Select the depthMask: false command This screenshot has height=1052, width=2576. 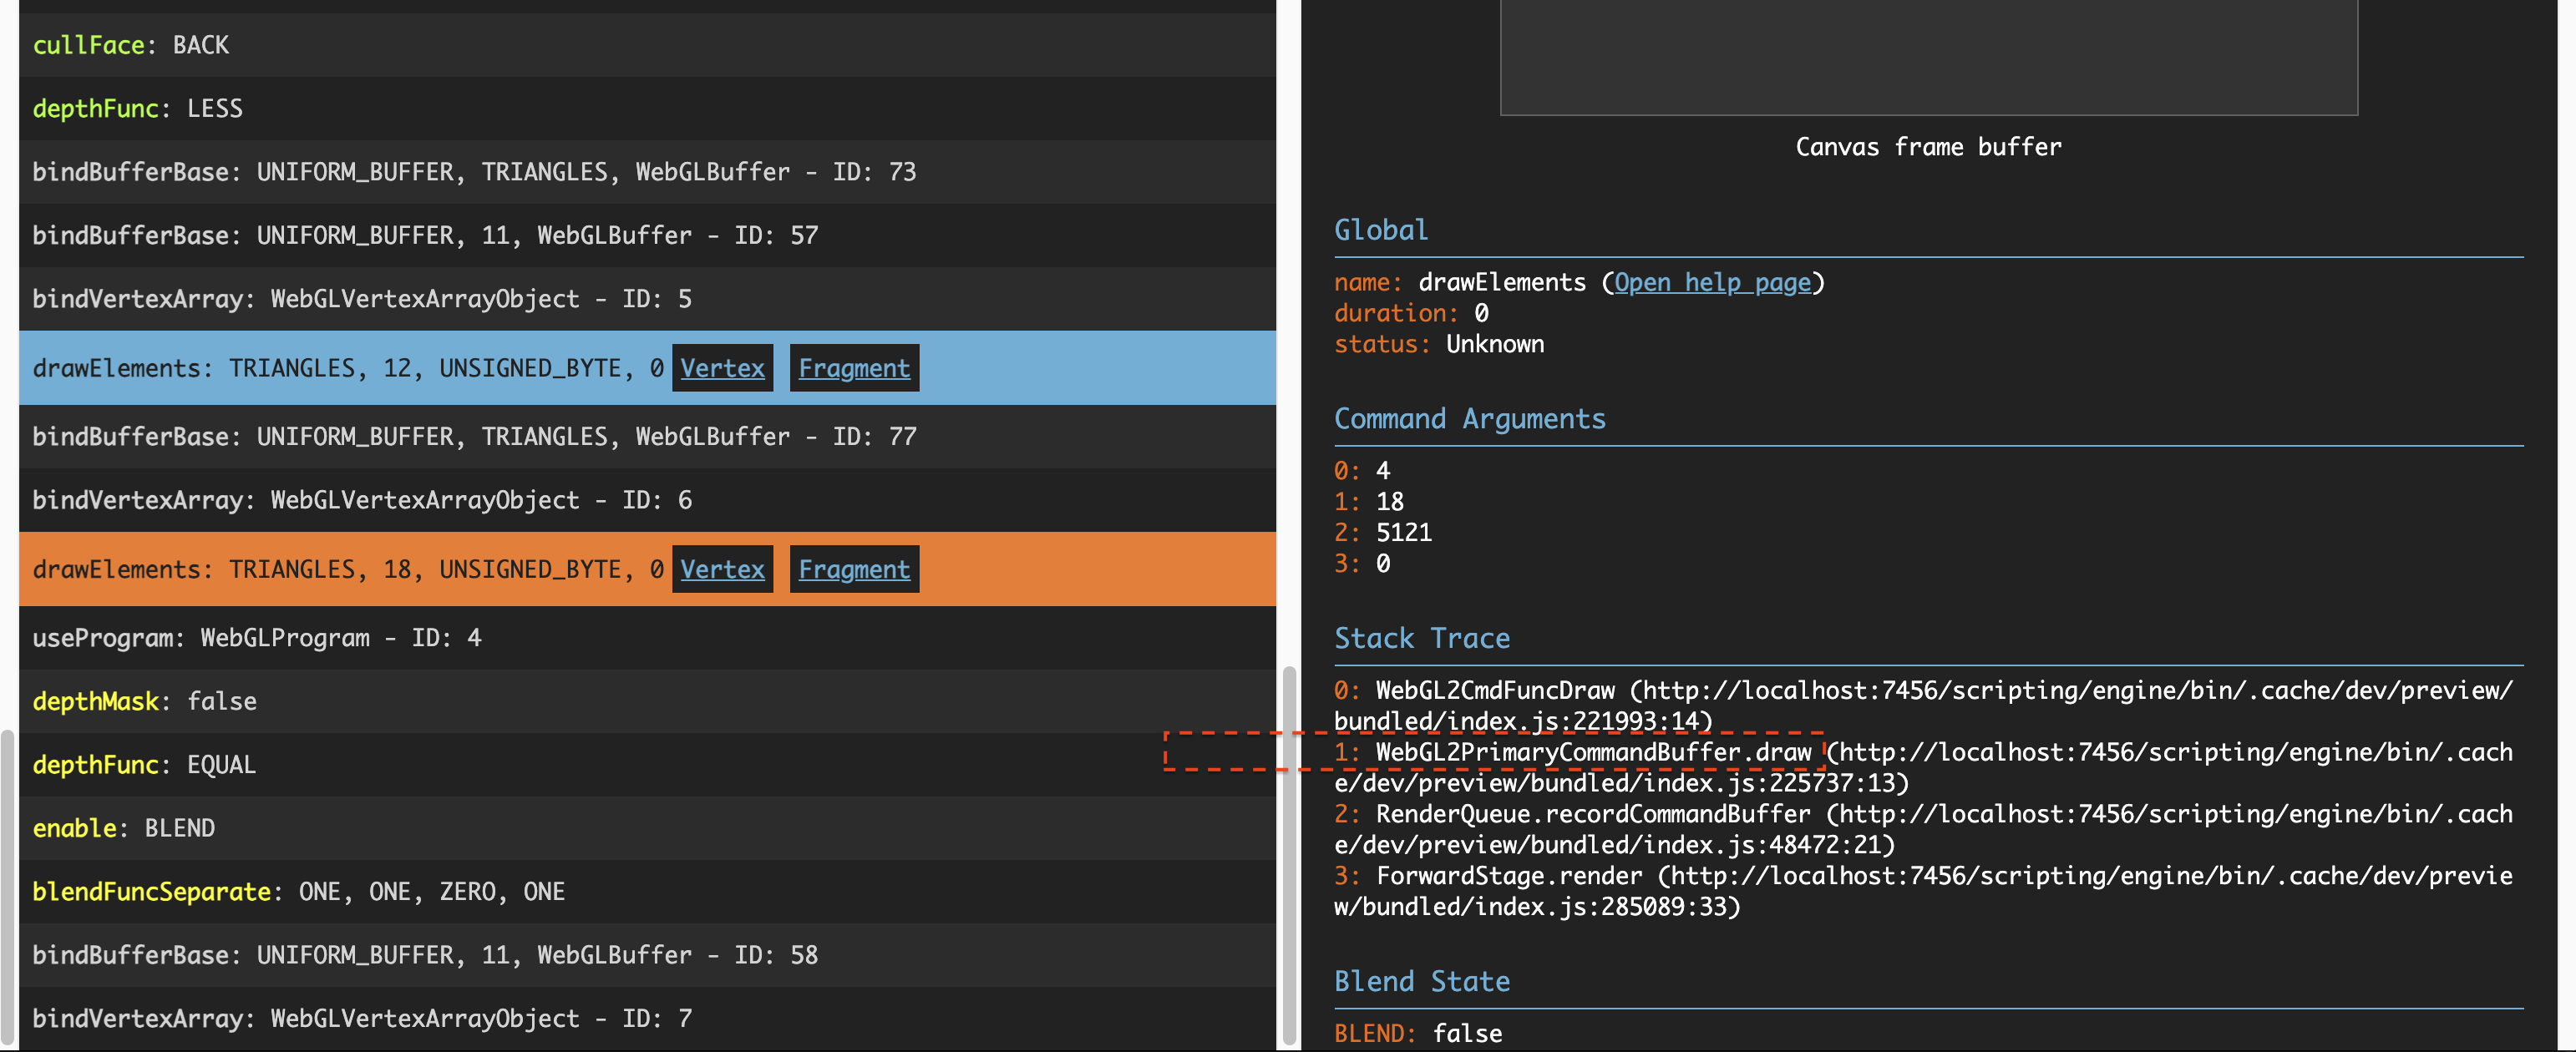coord(145,701)
